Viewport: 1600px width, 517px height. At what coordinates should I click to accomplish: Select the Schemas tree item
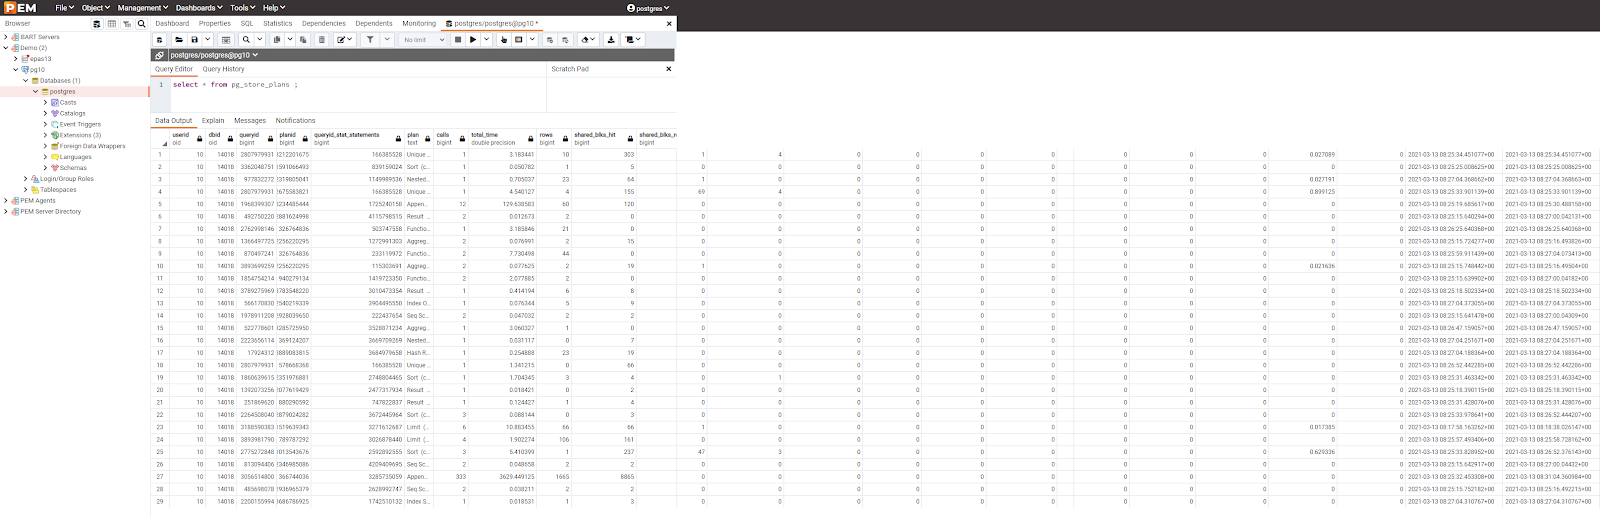73,168
